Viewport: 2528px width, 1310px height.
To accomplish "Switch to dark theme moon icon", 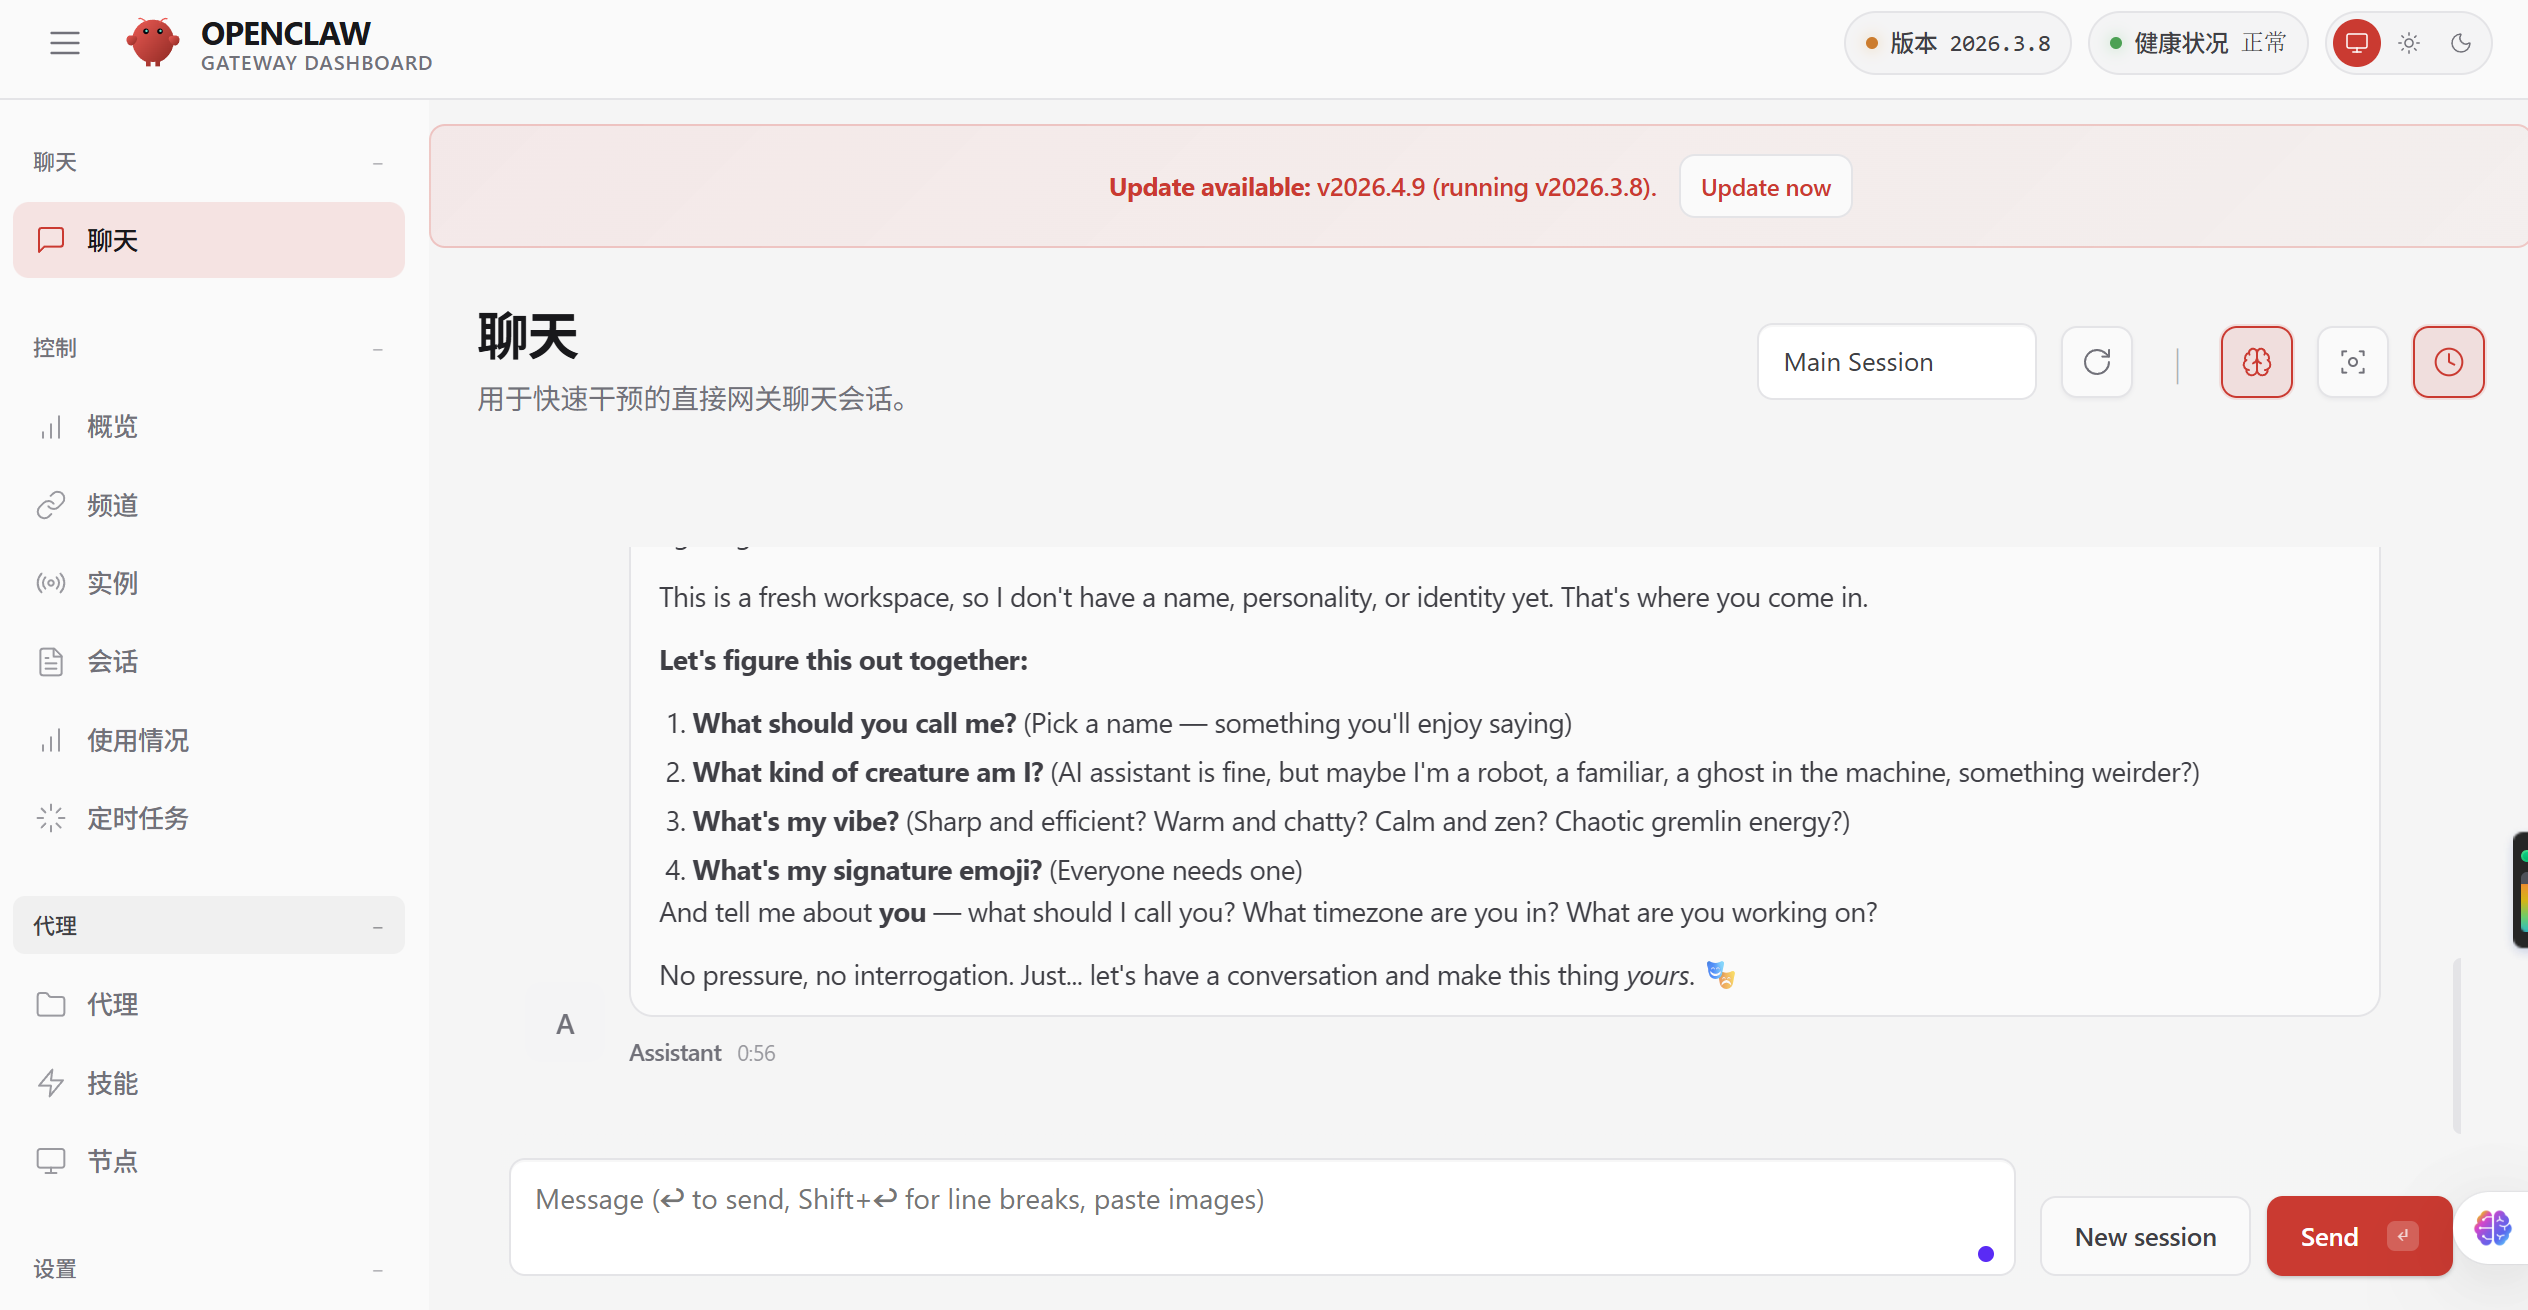I will (x=2461, y=43).
